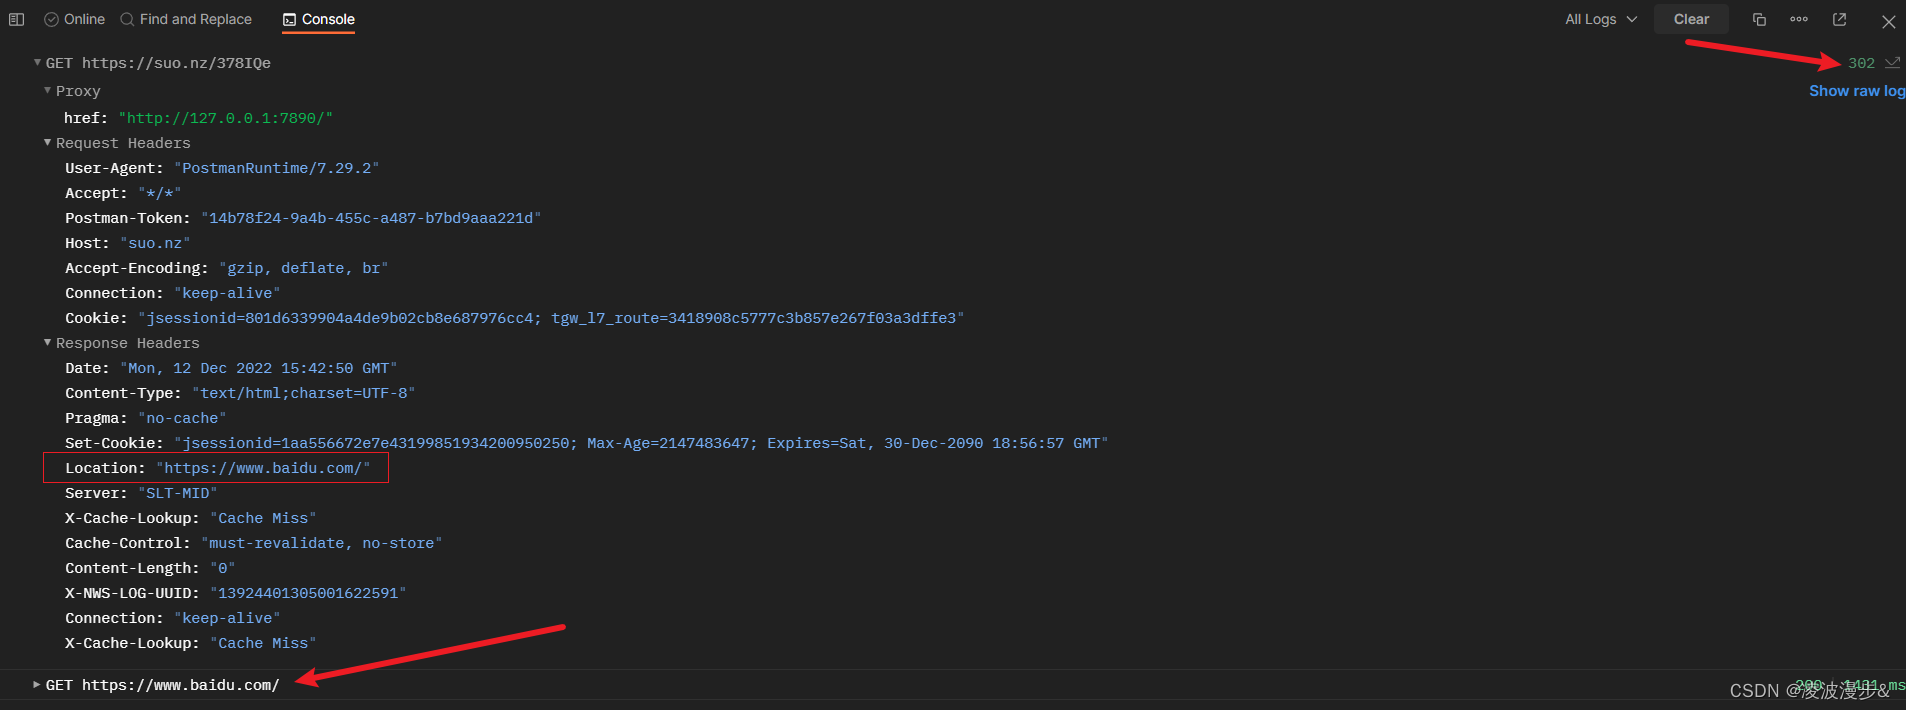Collapse the Proxy section
This screenshot has width=1906, height=710.
47,90
